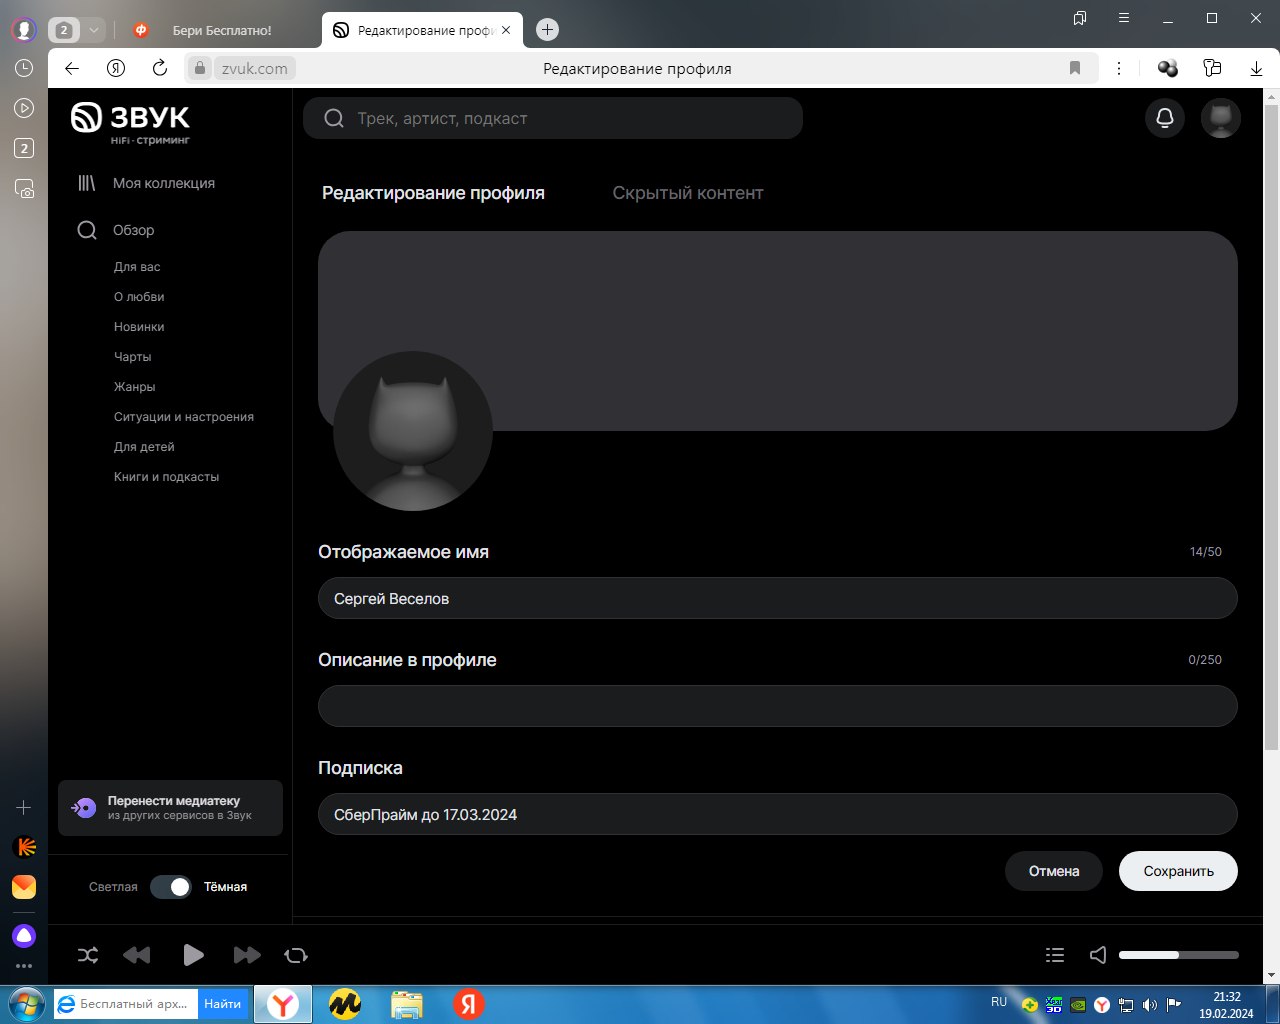This screenshot has width=1280, height=1024.
Task: Go to the previous track
Action: 137,955
